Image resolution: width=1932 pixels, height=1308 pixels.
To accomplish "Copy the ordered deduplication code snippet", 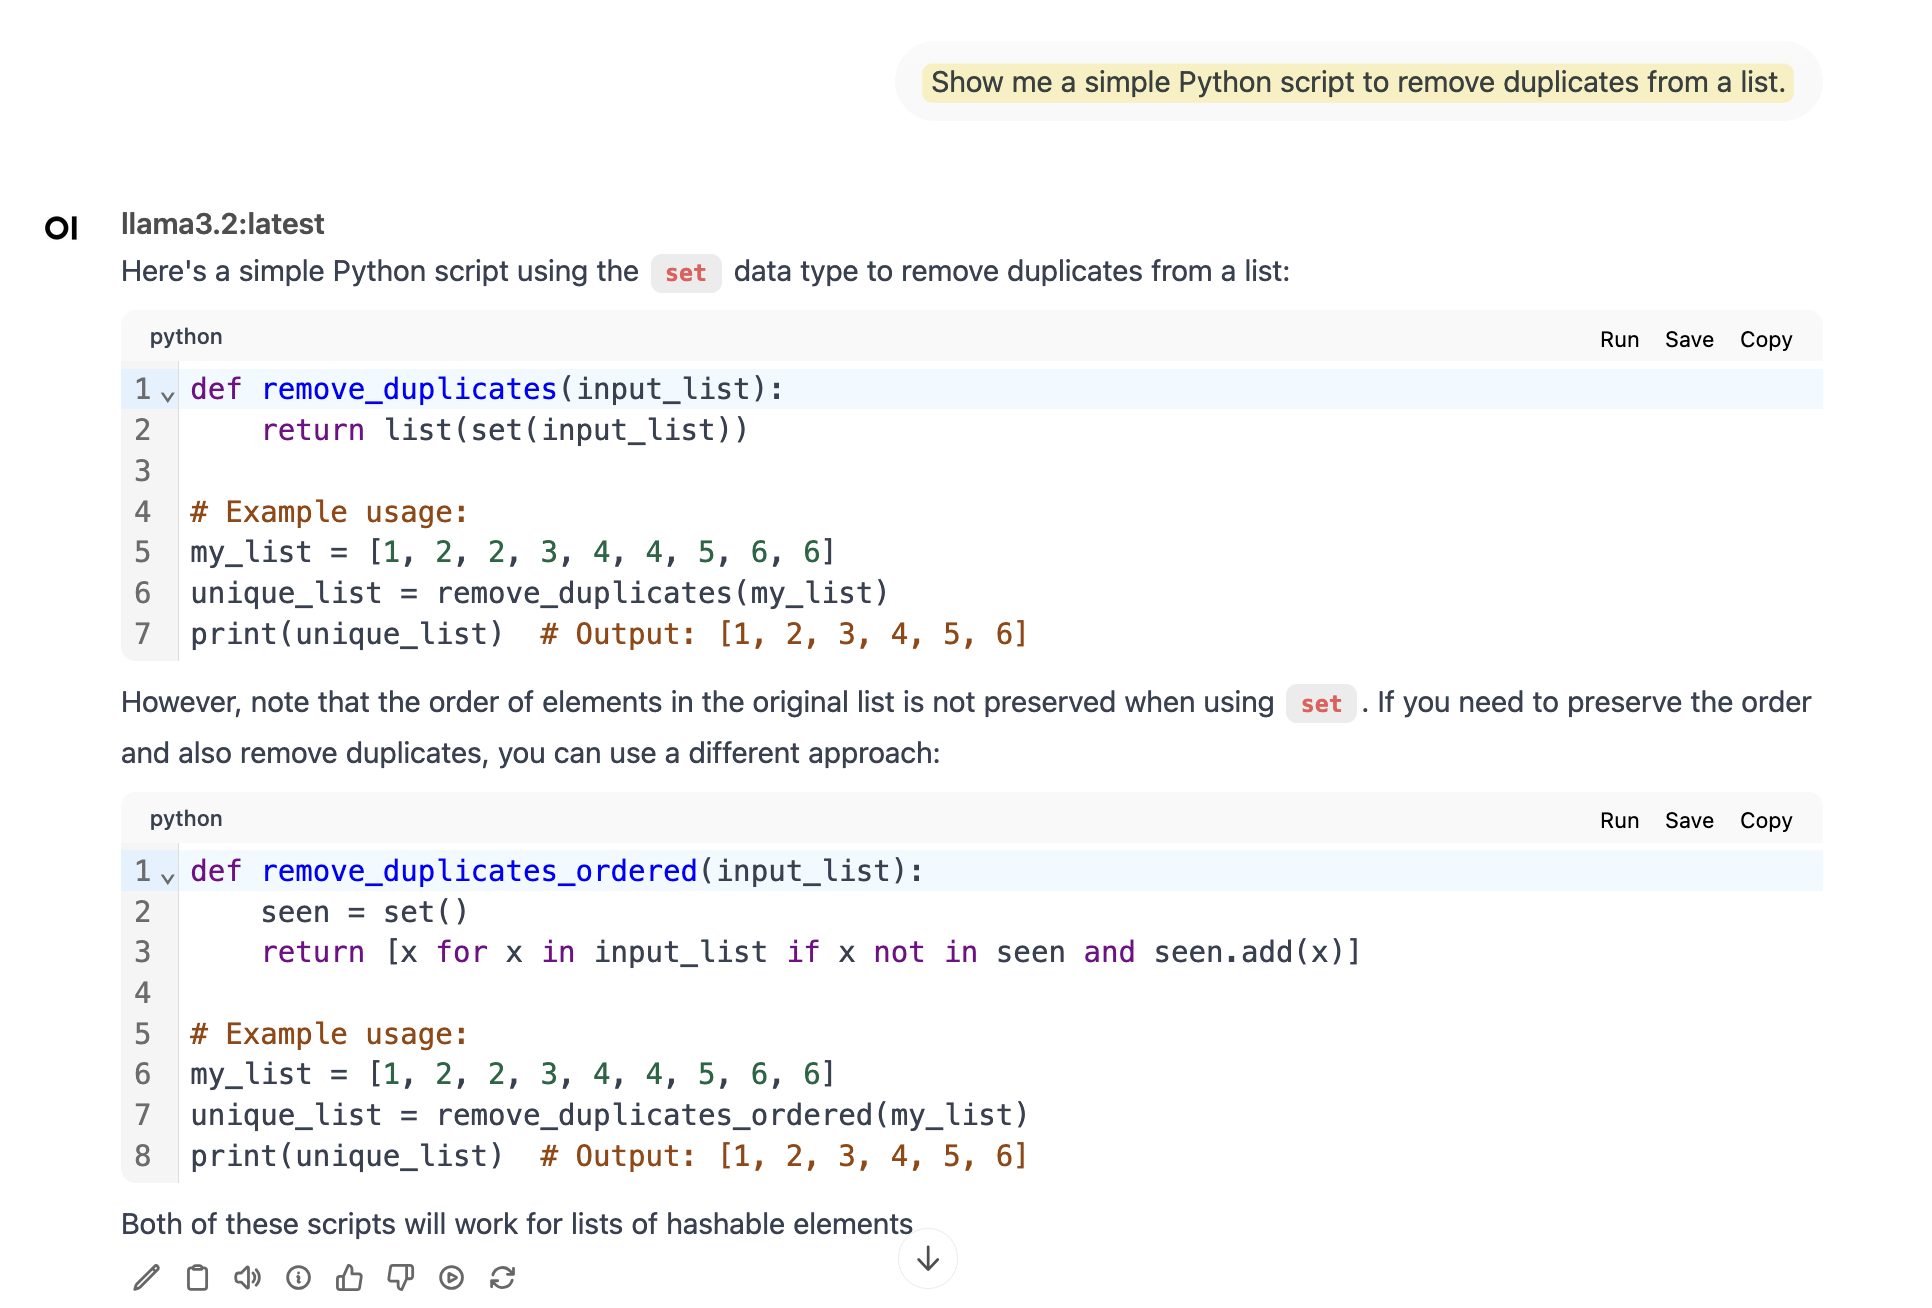I will pos(1765,820).
